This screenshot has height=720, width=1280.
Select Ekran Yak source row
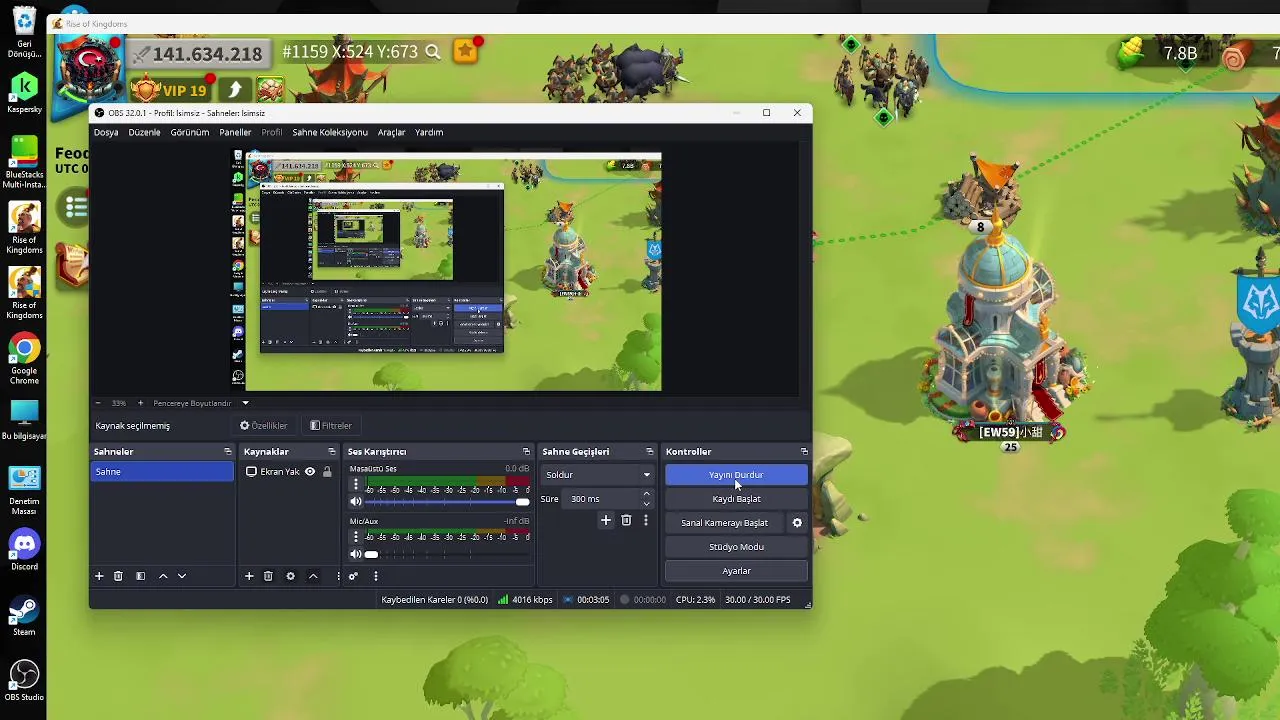[x=288, y=472]
